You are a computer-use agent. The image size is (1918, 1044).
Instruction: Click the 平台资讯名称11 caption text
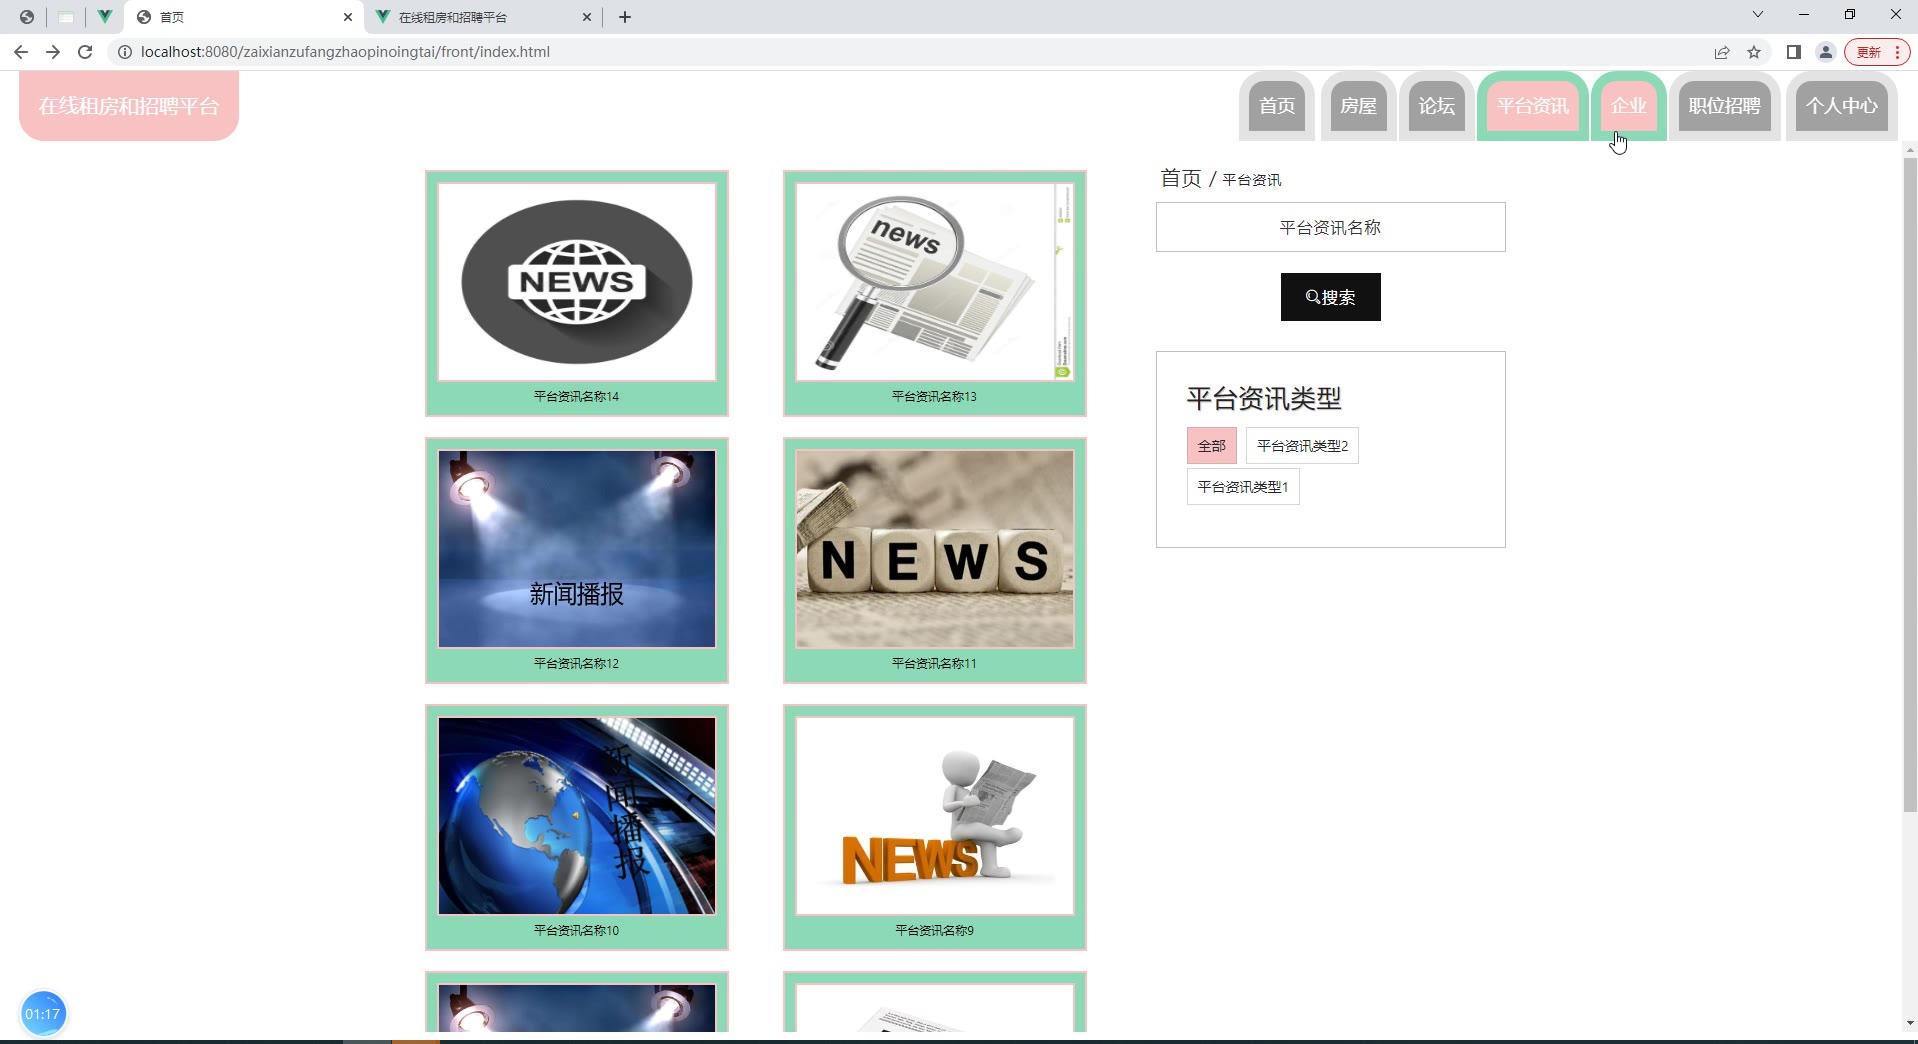tap(935, 664)
